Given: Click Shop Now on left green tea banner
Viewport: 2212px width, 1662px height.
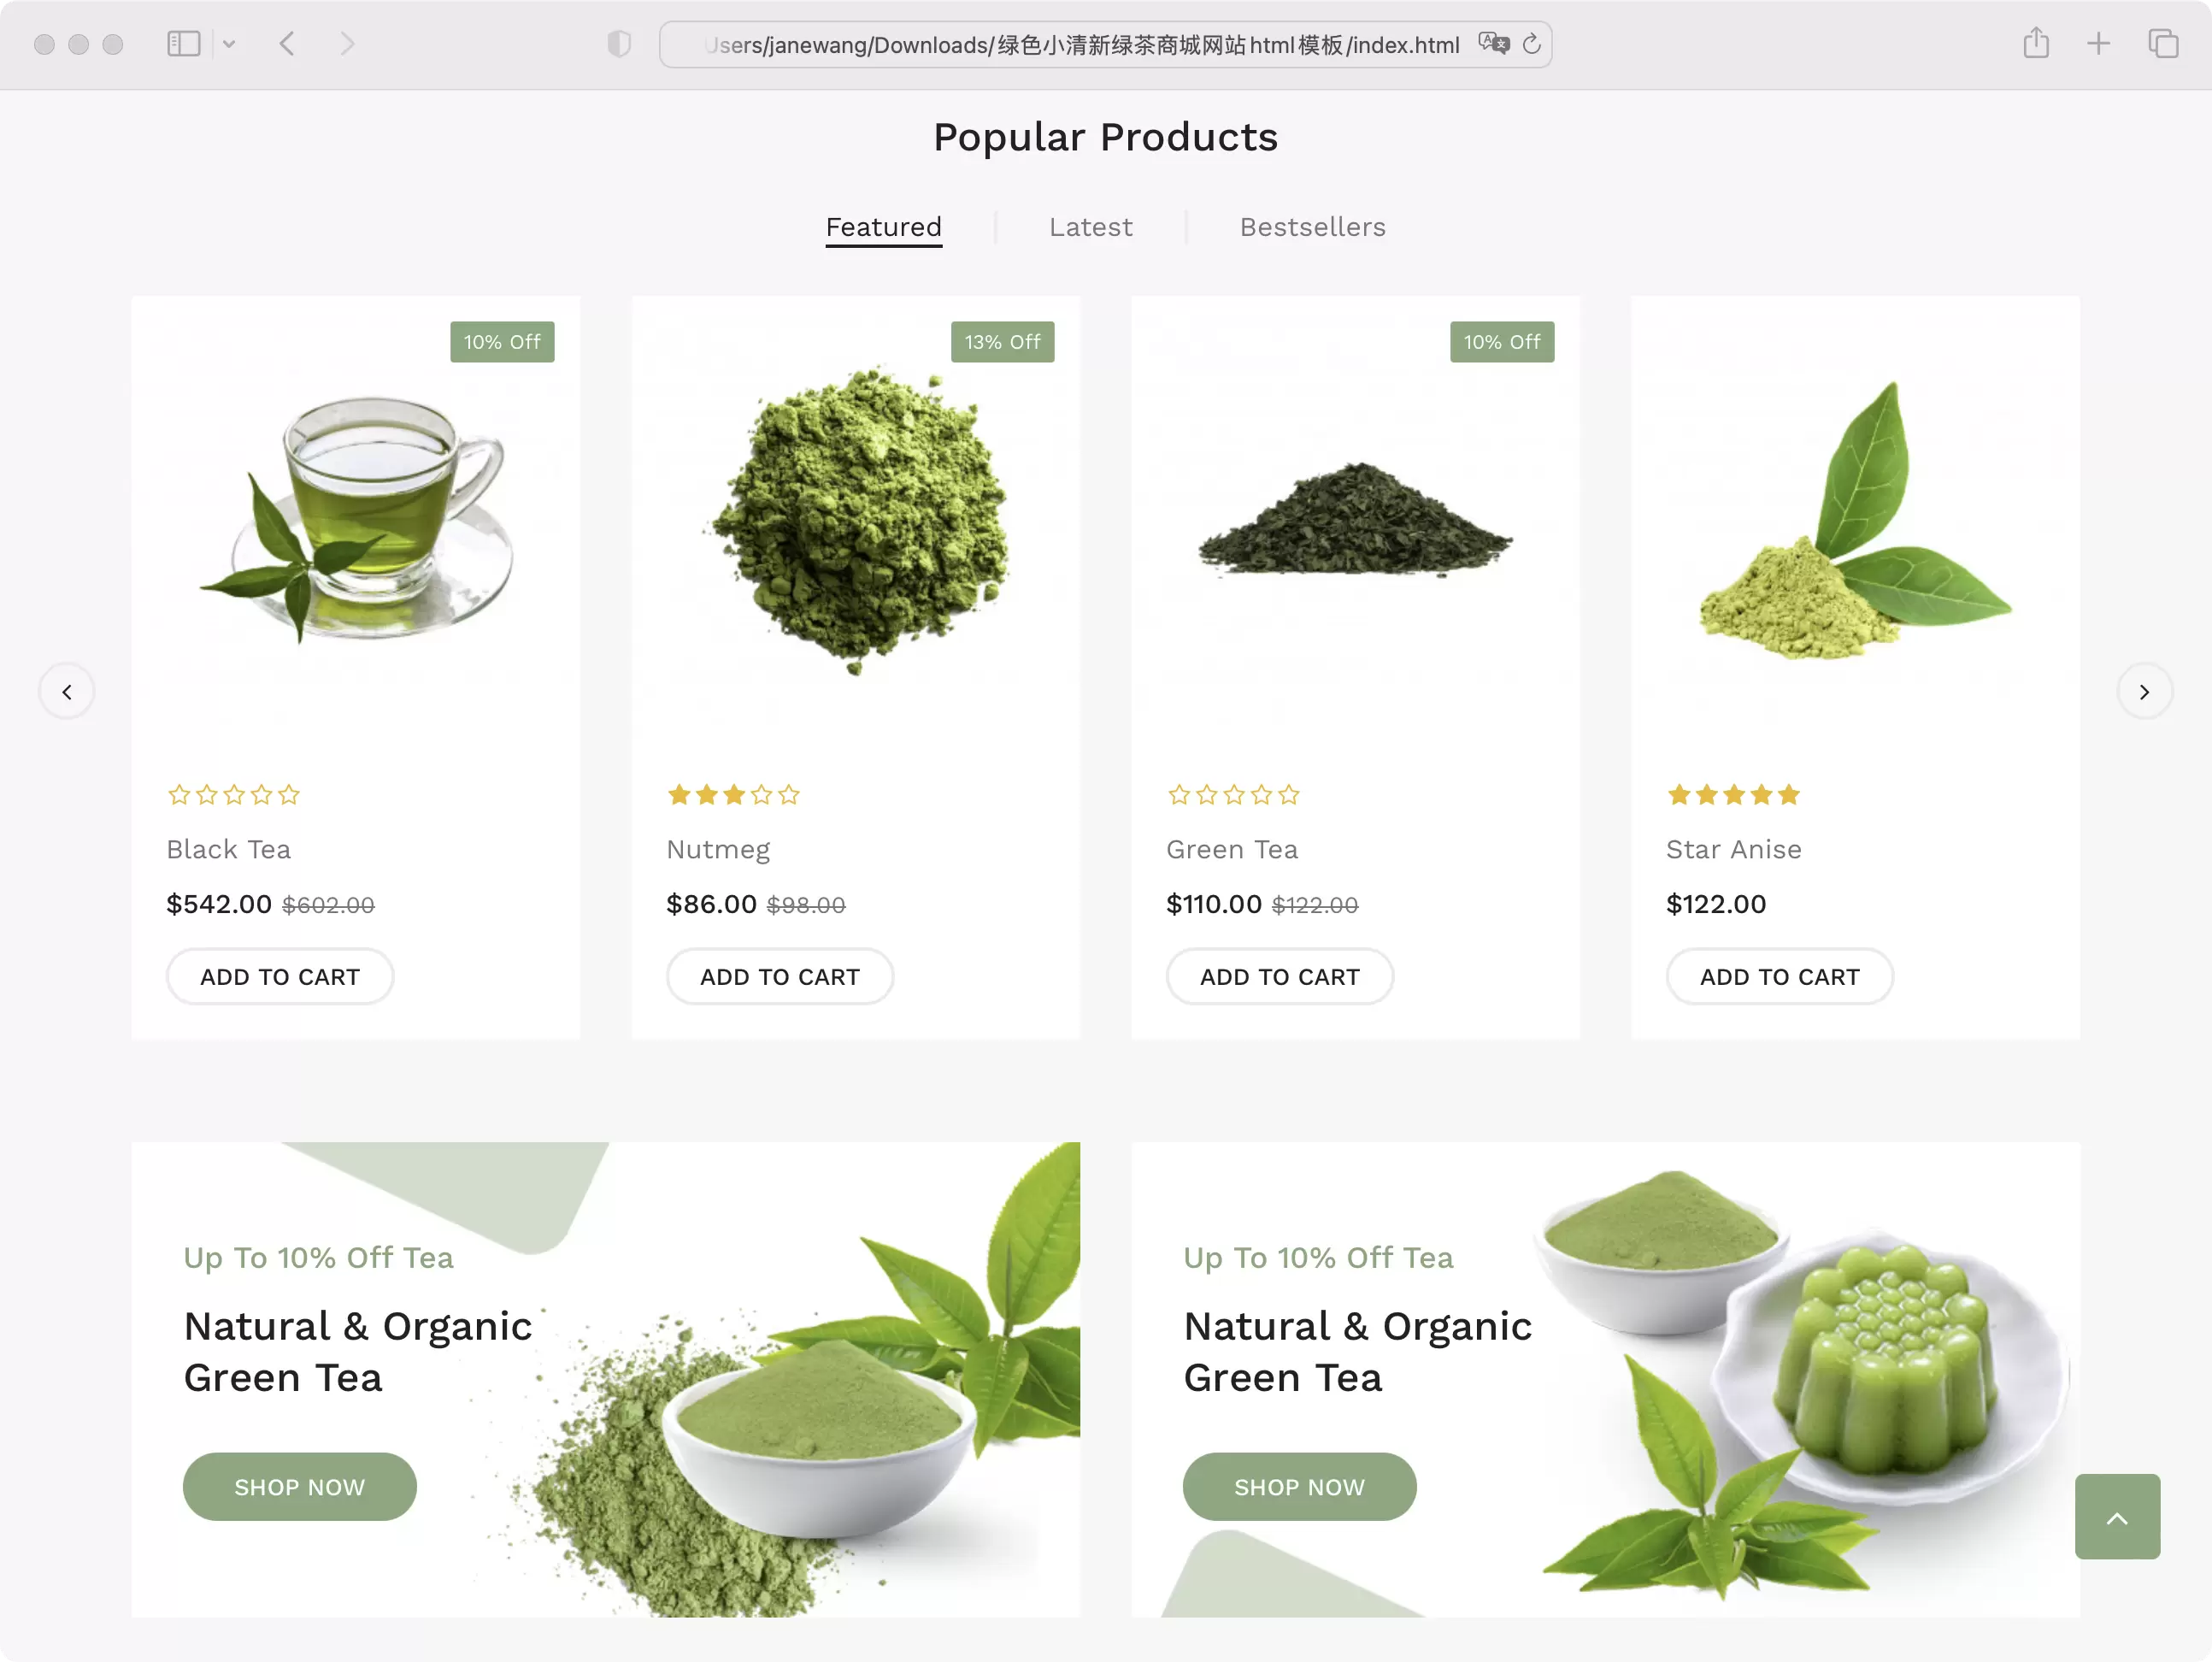Looking at the screenshot, I should pos(300,1486).
